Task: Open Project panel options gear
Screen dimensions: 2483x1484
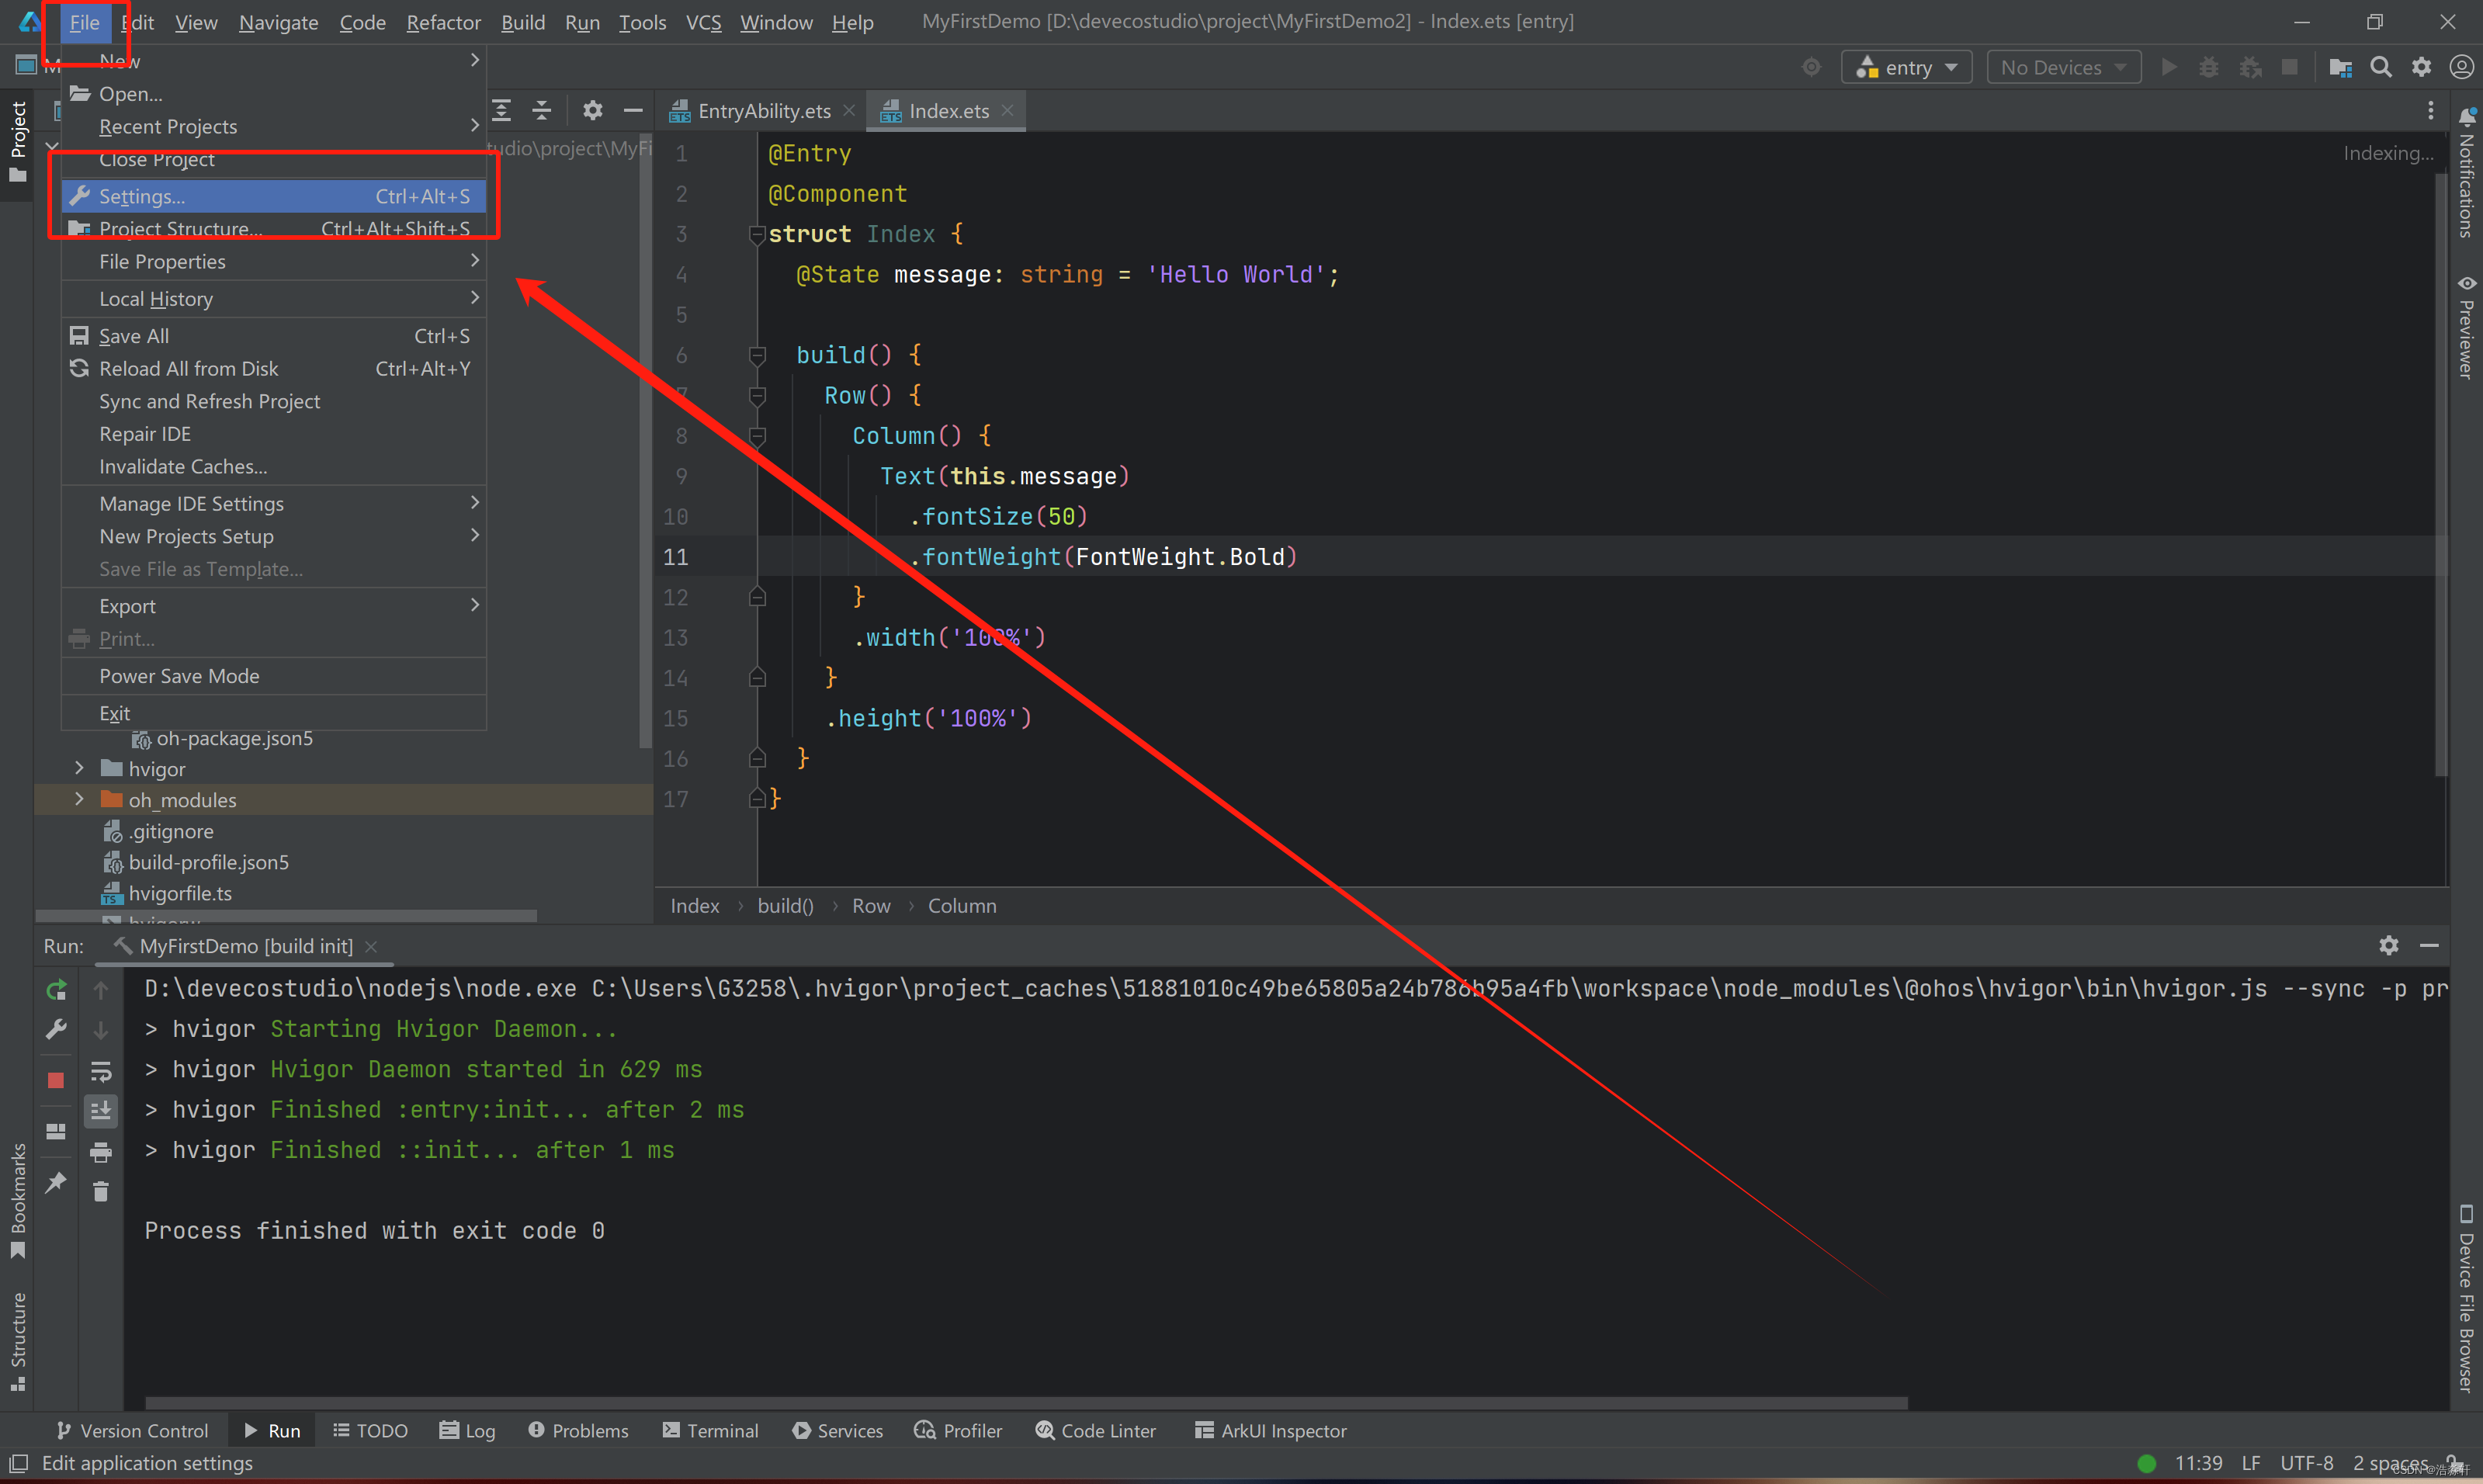Action: (x=593, y=110)
